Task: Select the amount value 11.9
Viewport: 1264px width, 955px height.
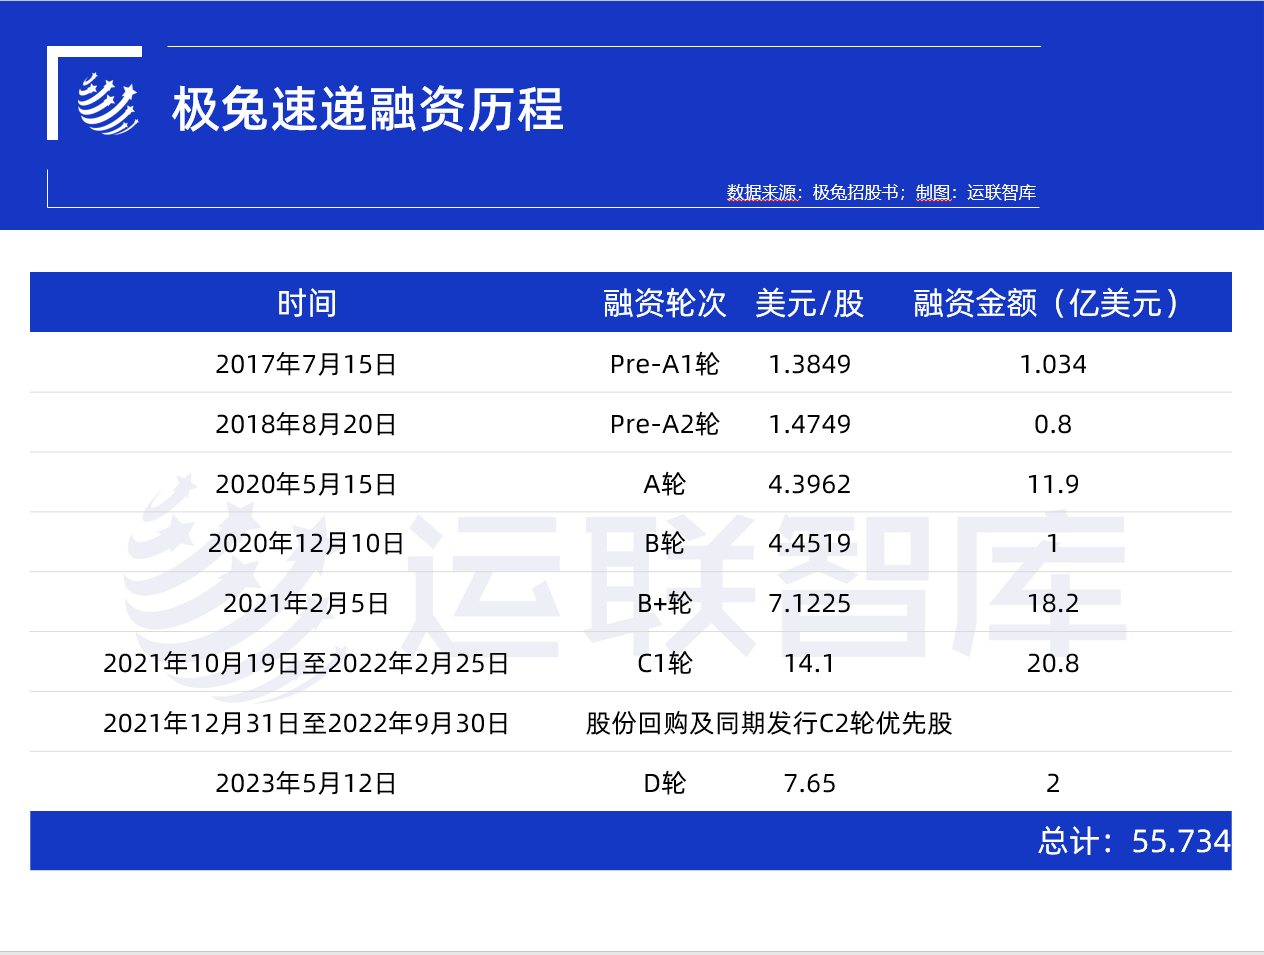Action: (1053, 484)
